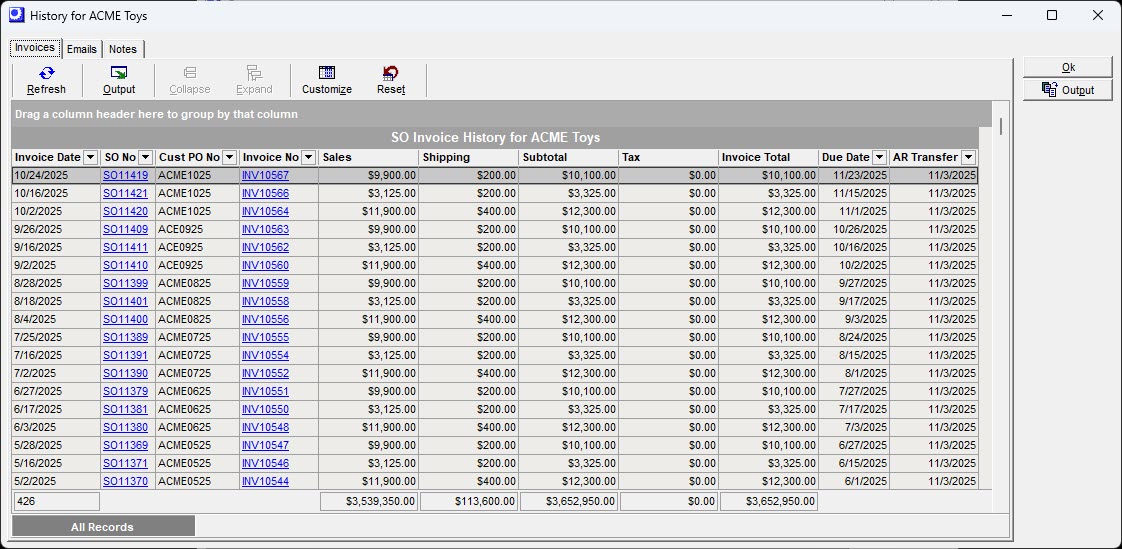This screenshot has height=549, width=1122.
Task: Open the Invoice No filter dropdown
Action: click(308, 157)
